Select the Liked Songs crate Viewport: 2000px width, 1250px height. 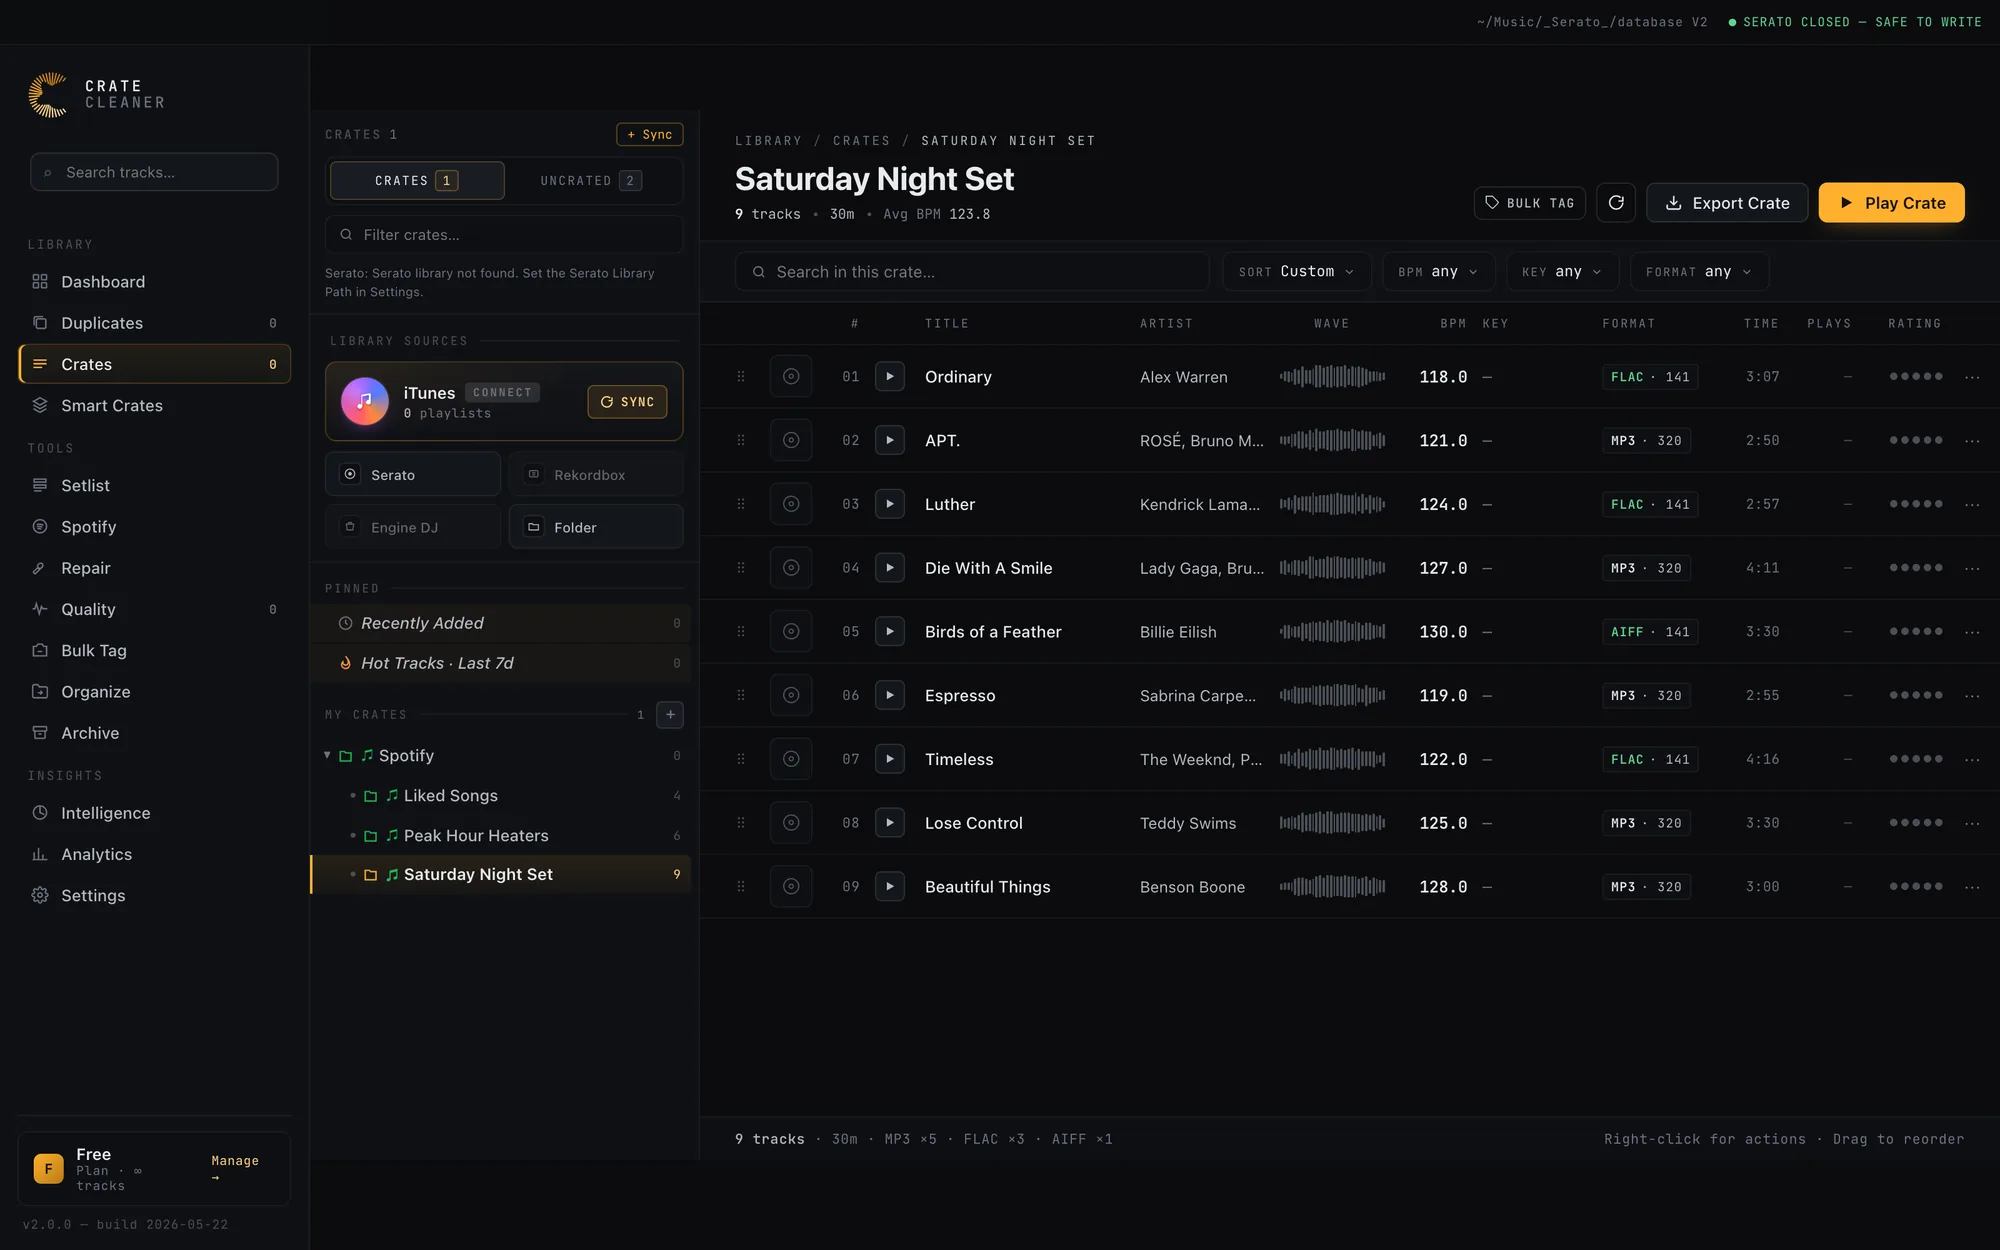(501, 796)
